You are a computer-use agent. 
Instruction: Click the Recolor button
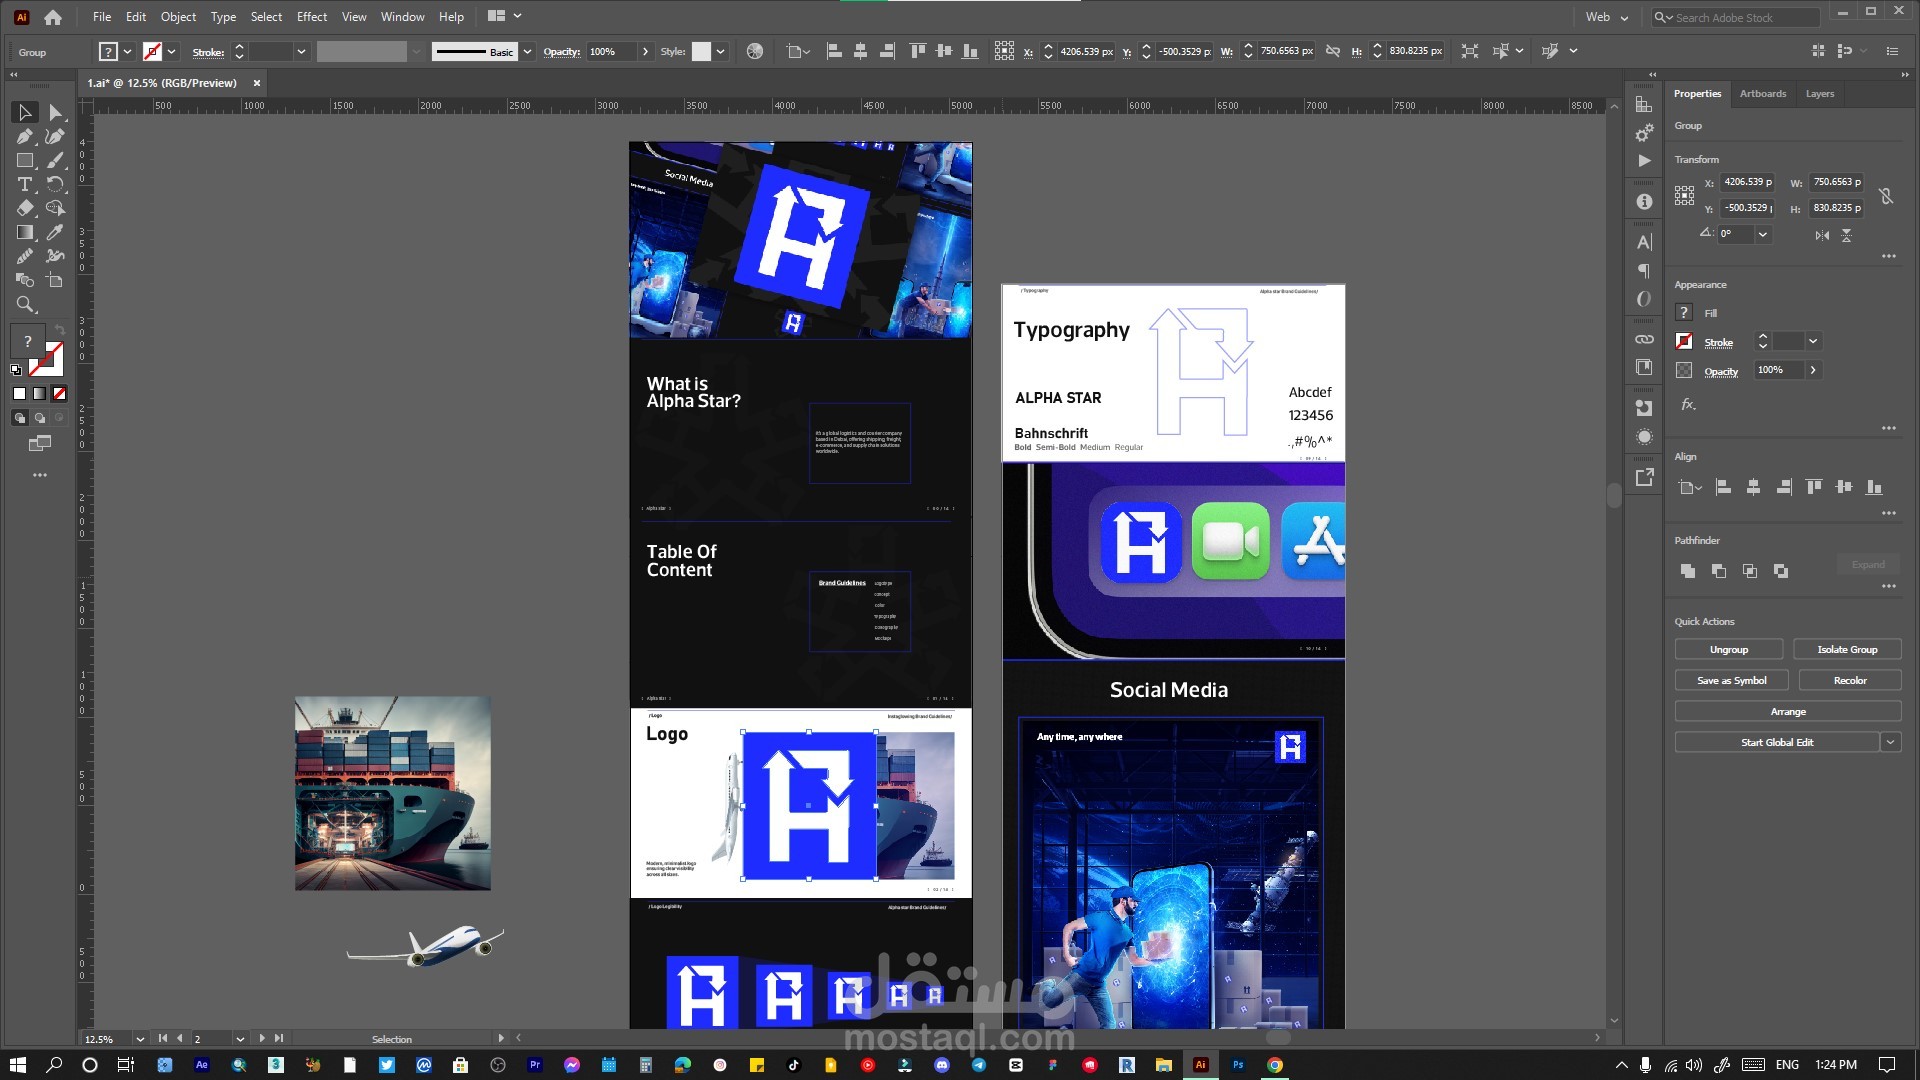click(1849, 681)
